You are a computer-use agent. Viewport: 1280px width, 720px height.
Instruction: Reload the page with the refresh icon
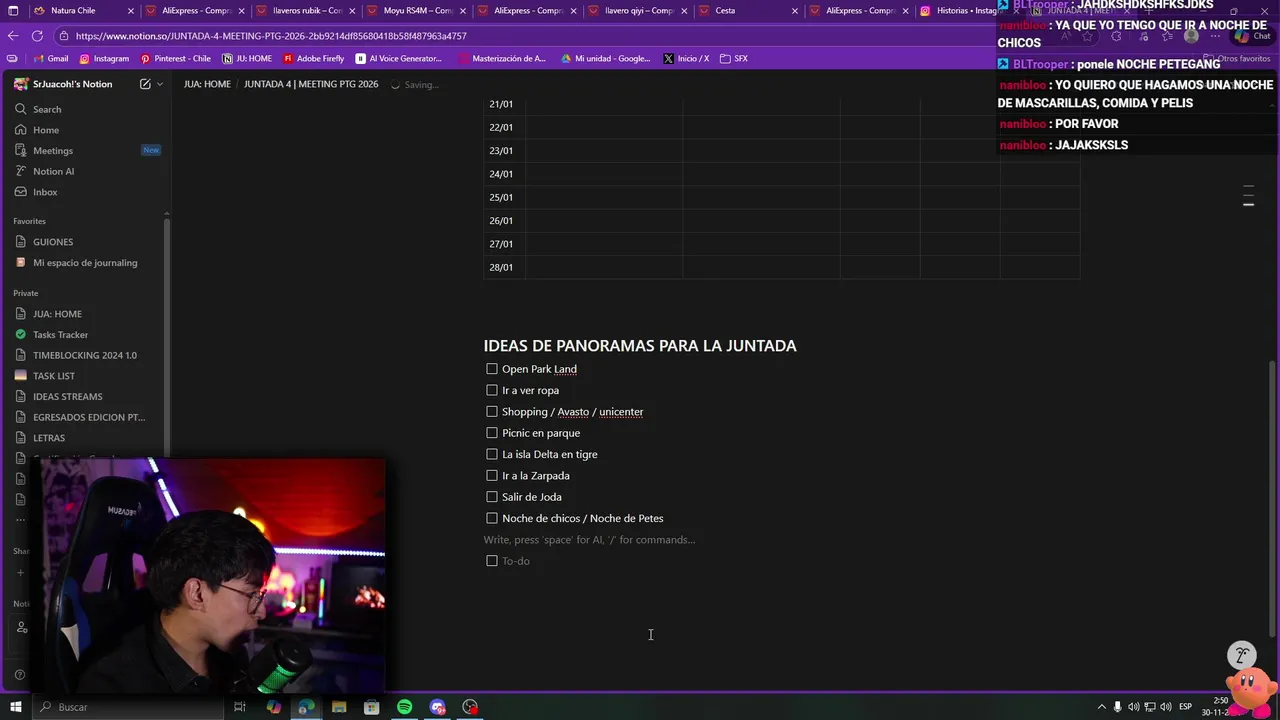pyautogui.click(x=37, y=35)
